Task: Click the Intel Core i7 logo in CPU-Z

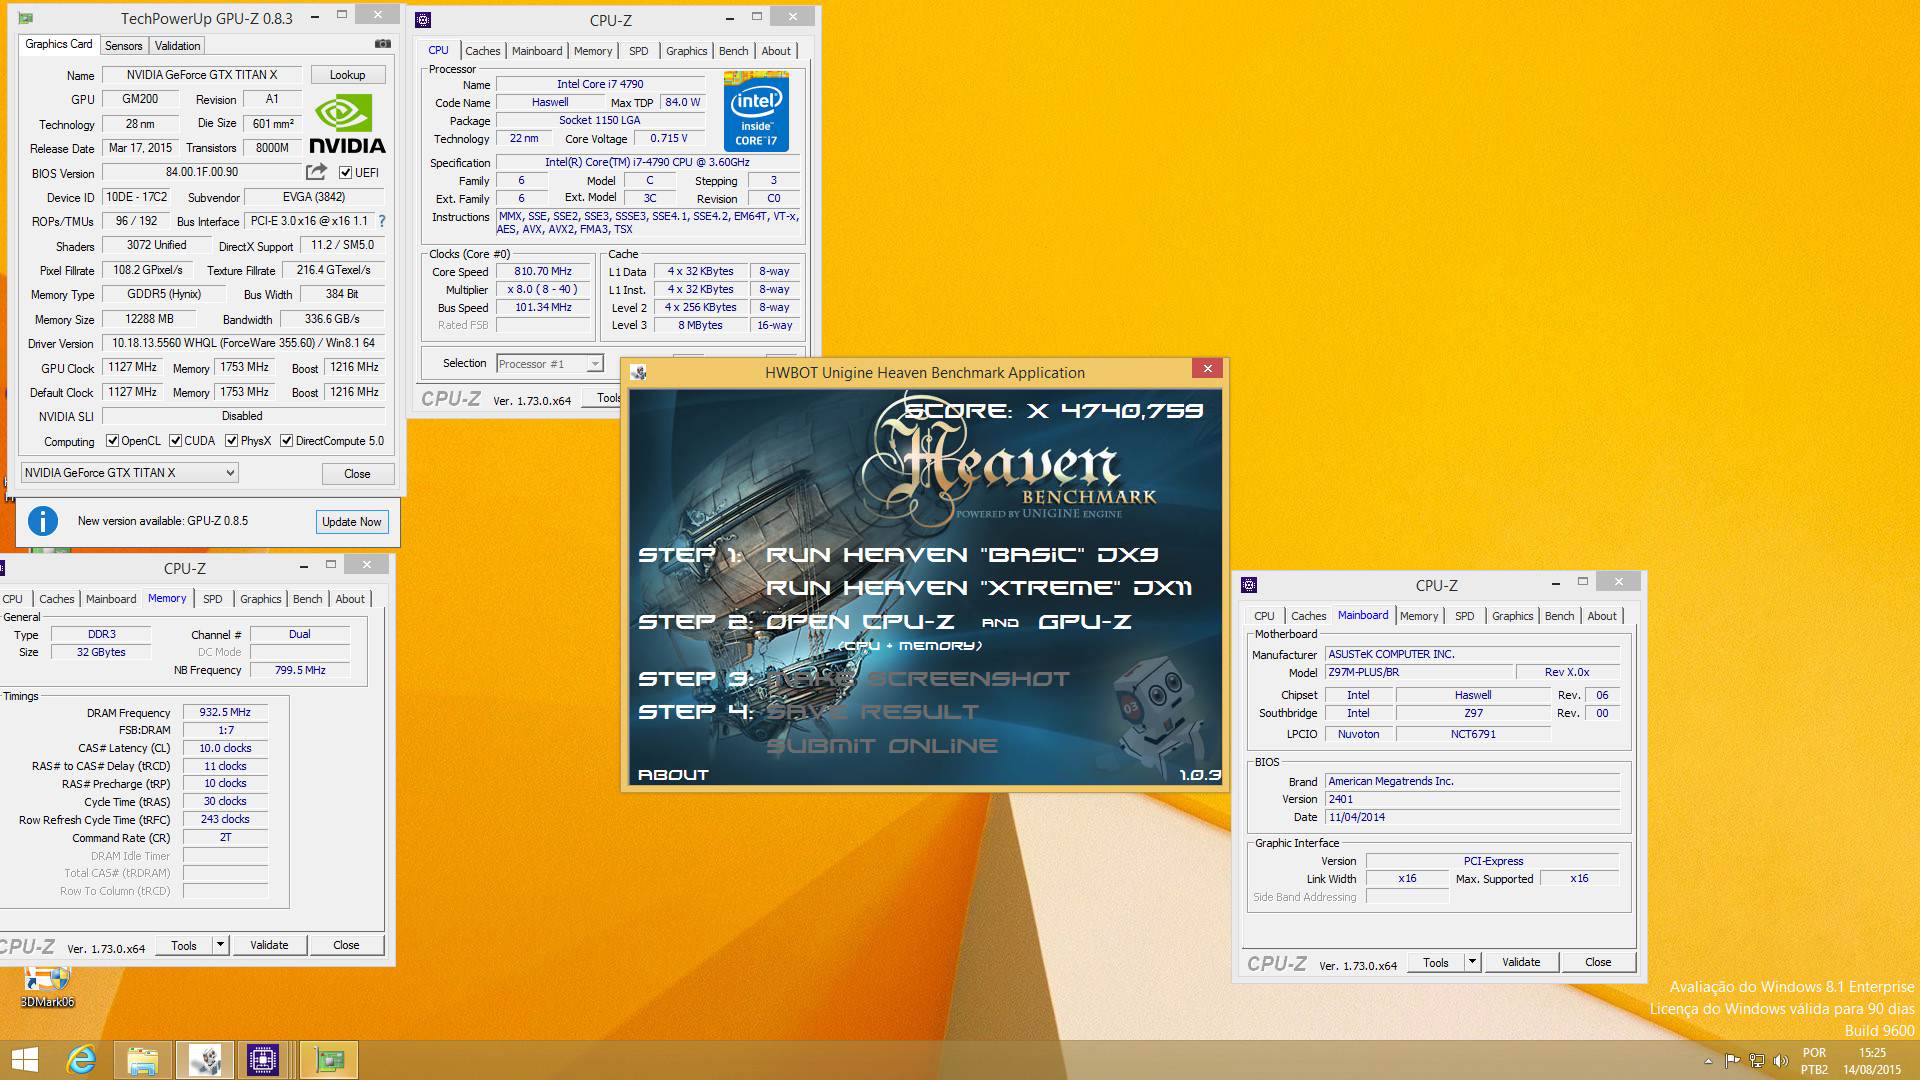Action: 756,112
